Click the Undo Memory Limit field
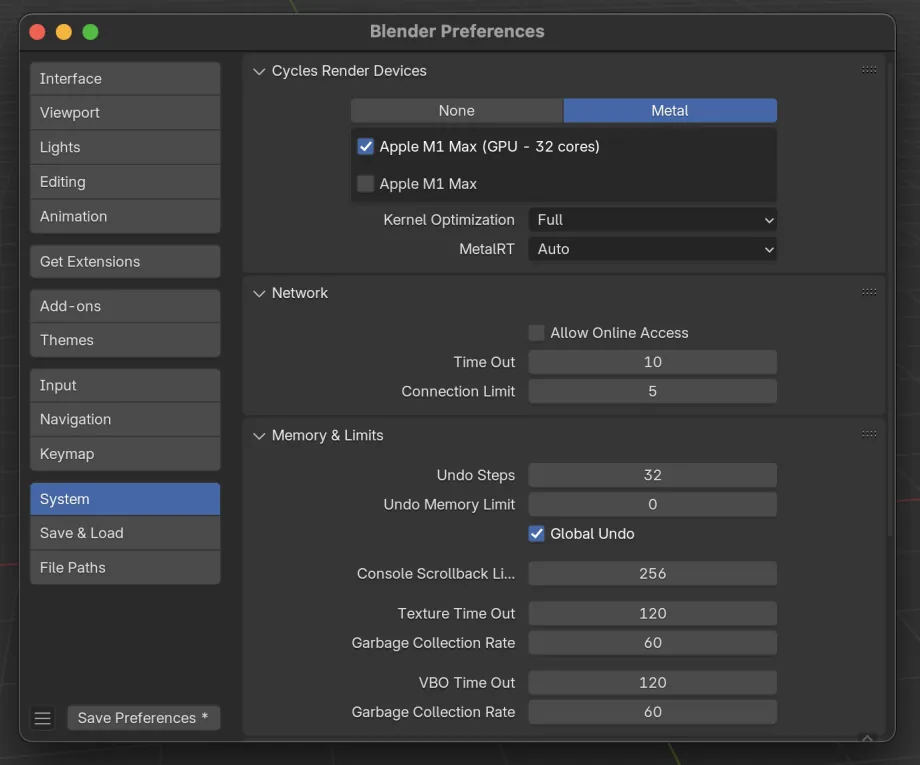The image size is (920, 765). (x=652, y=505)
